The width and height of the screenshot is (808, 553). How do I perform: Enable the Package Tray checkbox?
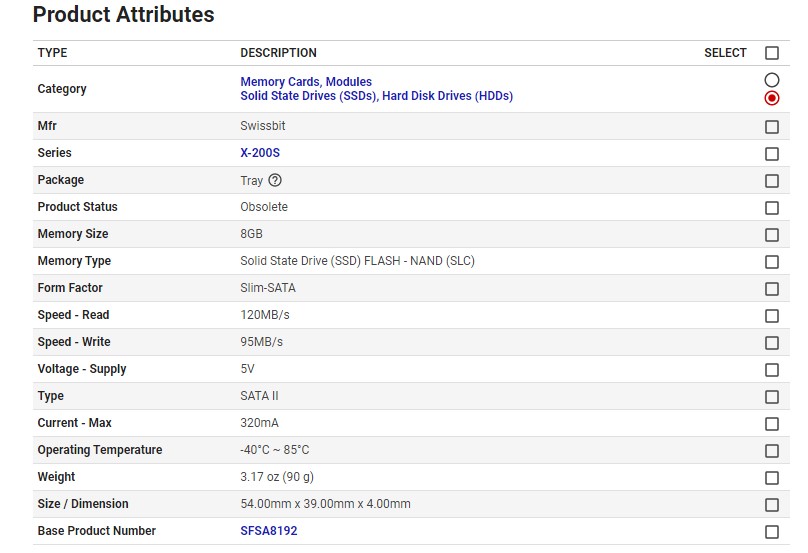pyautogui.click(x=771, y=181)
